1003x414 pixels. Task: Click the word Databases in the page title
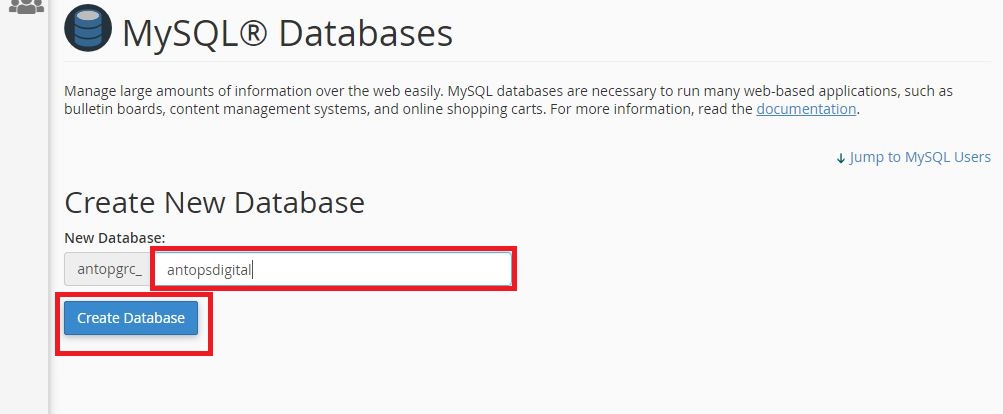pos(366,33)
